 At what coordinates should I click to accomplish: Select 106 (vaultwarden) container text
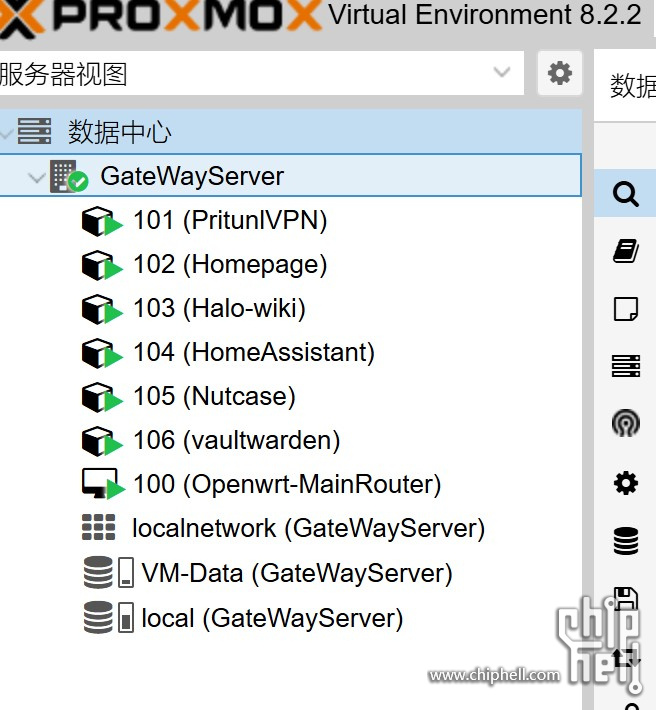pyautogui.click(x=237, y=441)
